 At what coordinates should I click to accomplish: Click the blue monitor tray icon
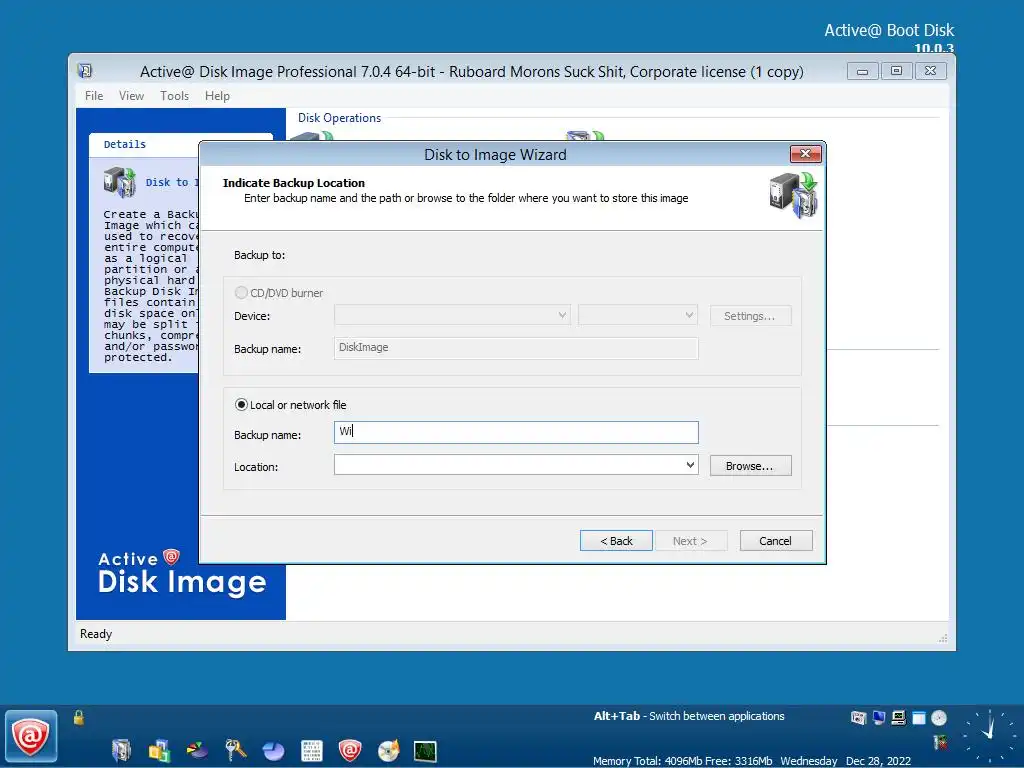pos(879,718)
